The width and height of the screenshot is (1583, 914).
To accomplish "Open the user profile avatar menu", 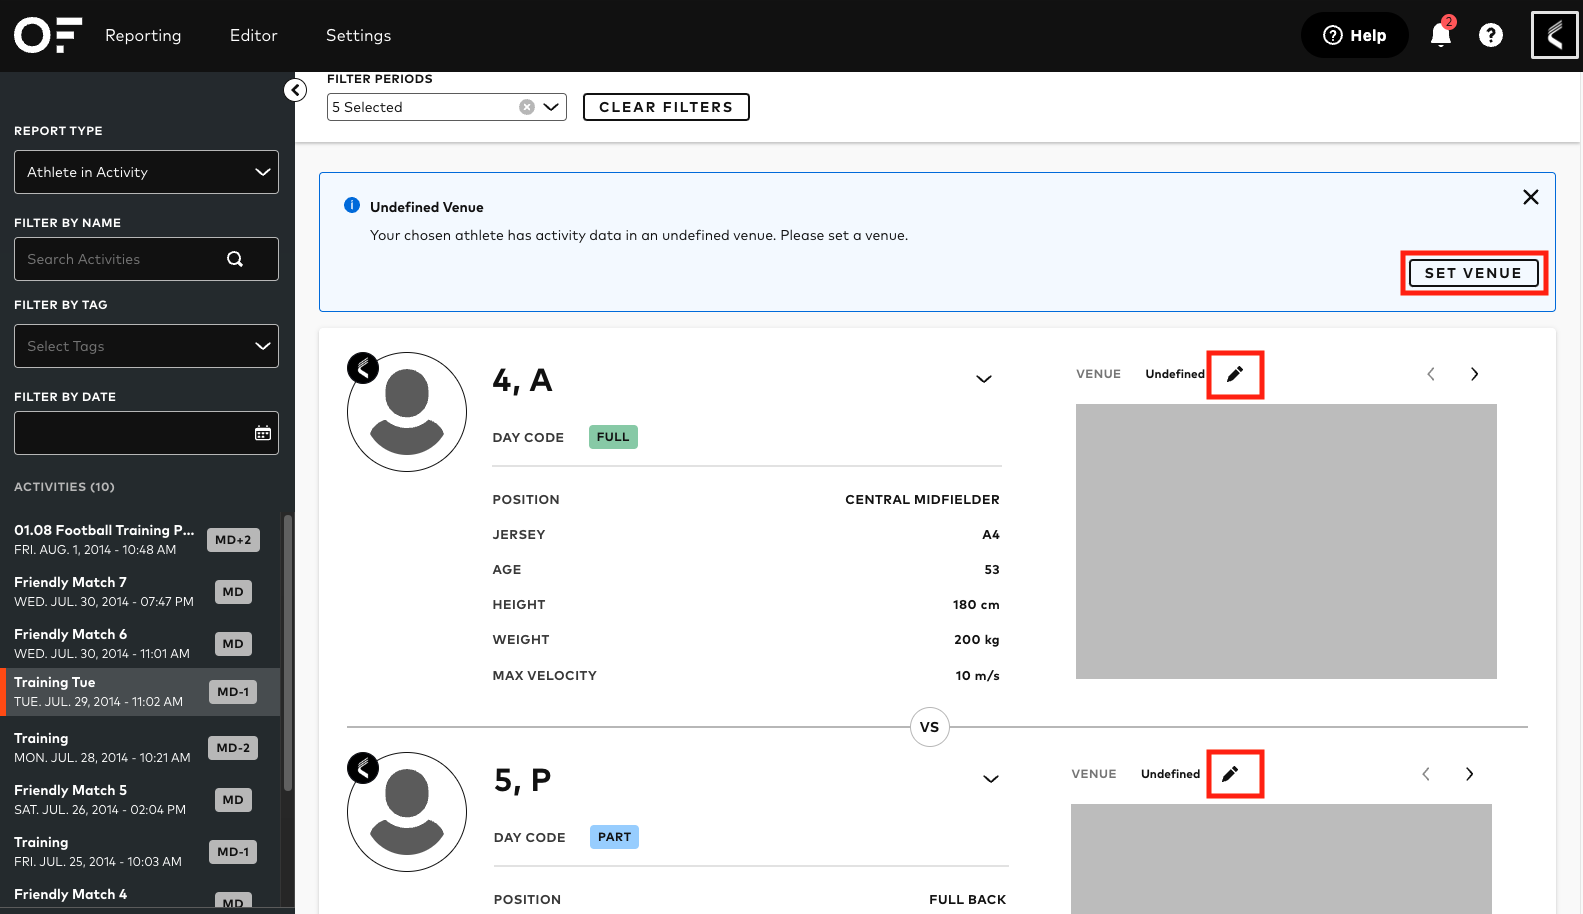I will (x=1554, y=35).
